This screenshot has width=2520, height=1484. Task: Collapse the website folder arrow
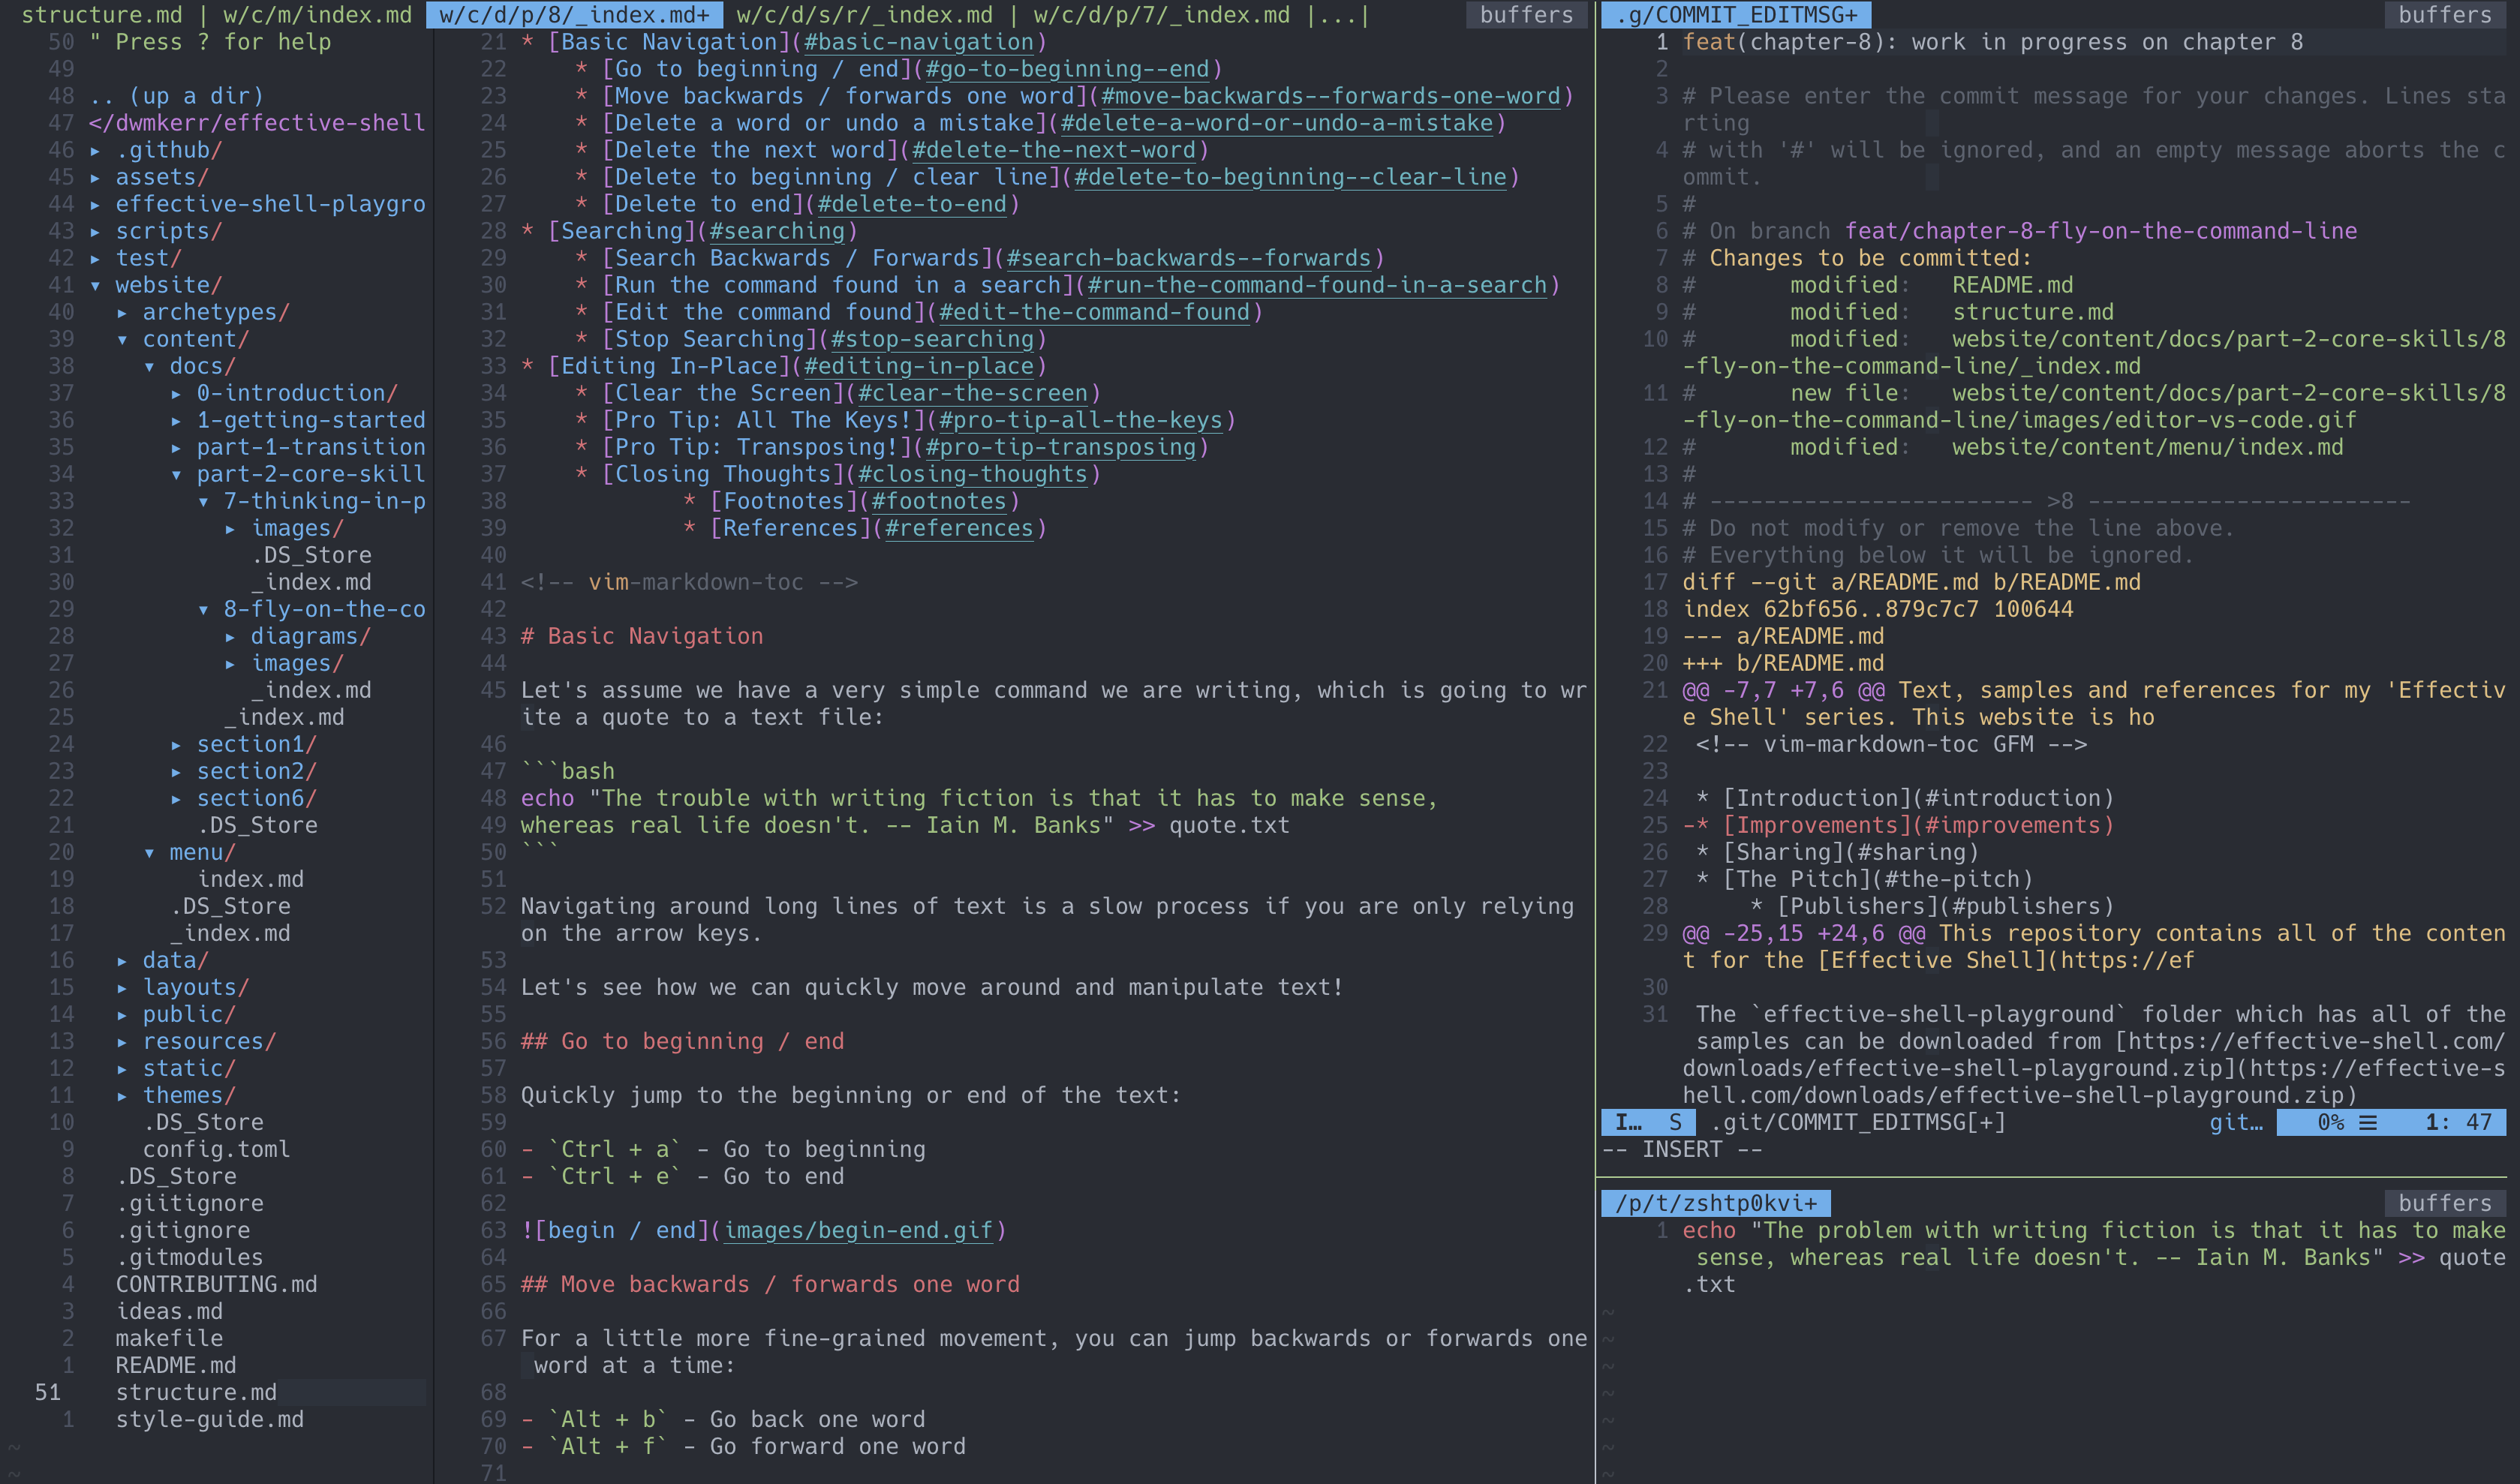point(95,285)
